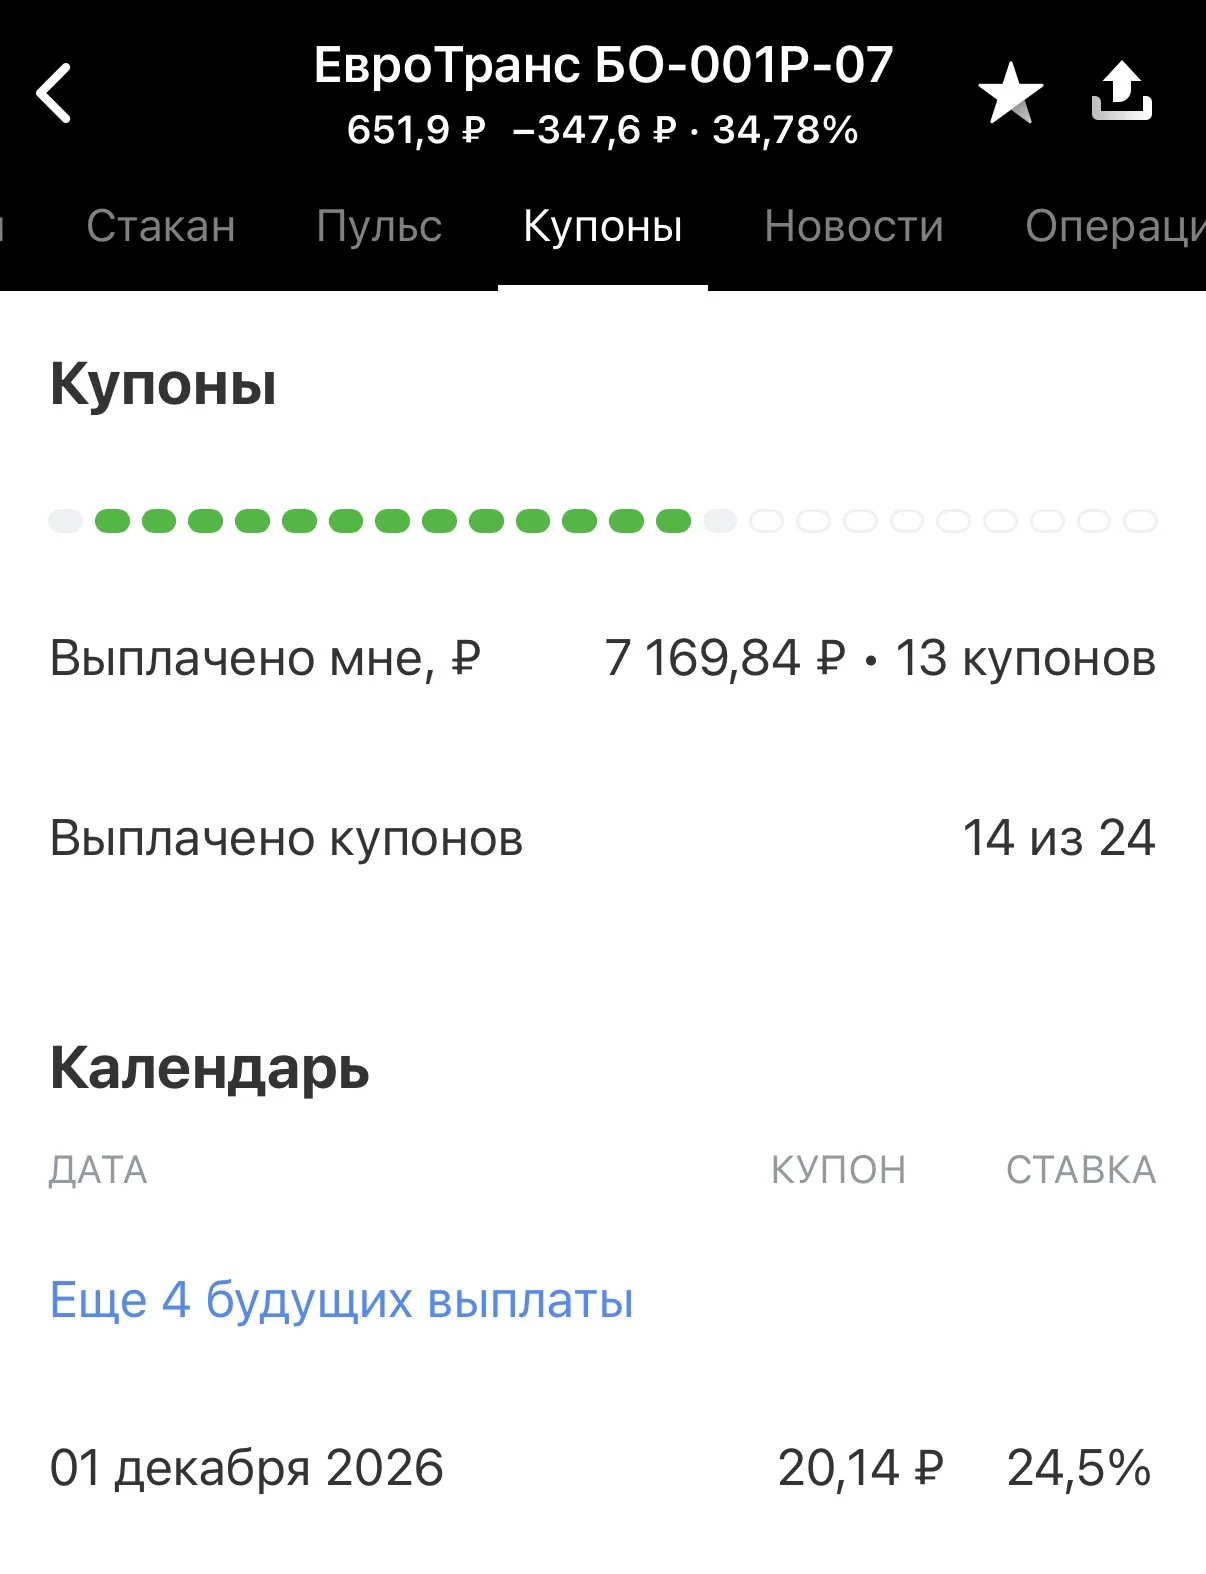Select the Купоны tab

[x=603, y=226]
